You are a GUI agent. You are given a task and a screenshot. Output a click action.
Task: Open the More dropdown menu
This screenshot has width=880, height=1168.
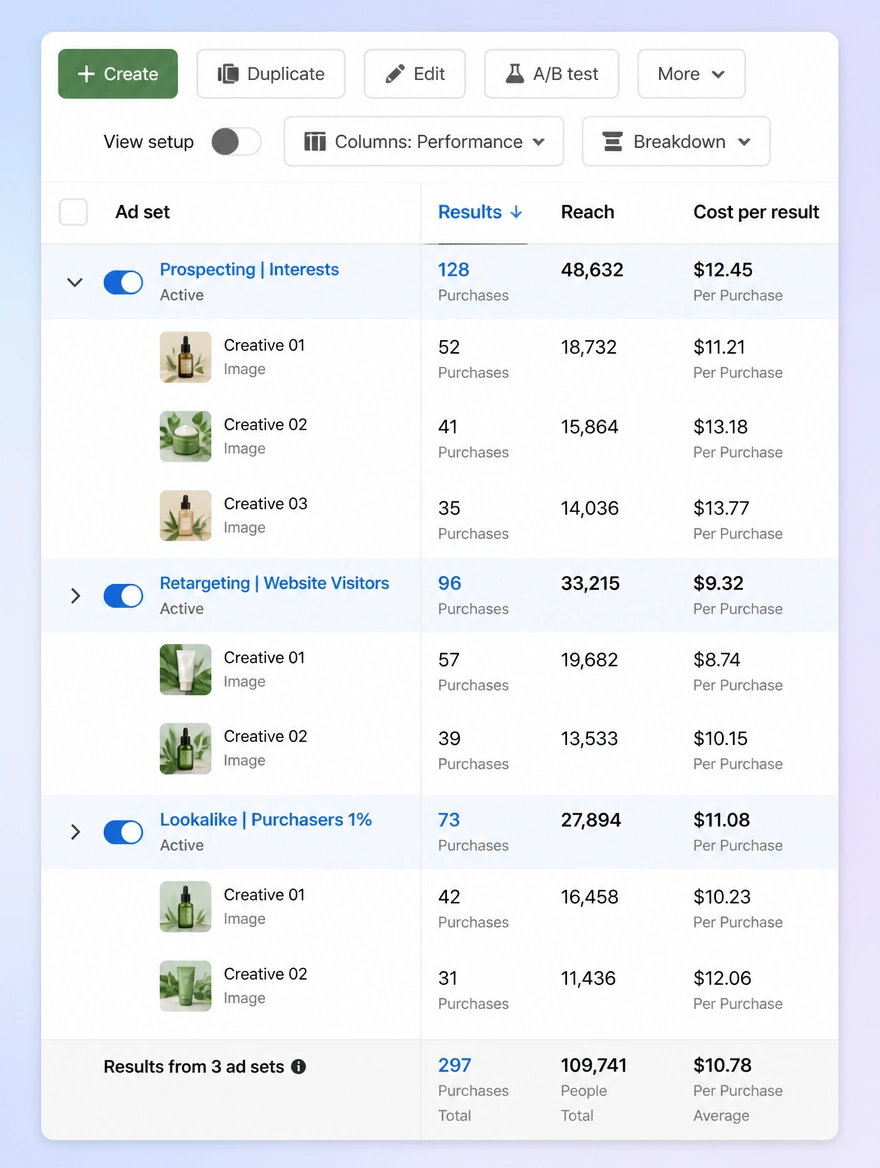[691, 74]
